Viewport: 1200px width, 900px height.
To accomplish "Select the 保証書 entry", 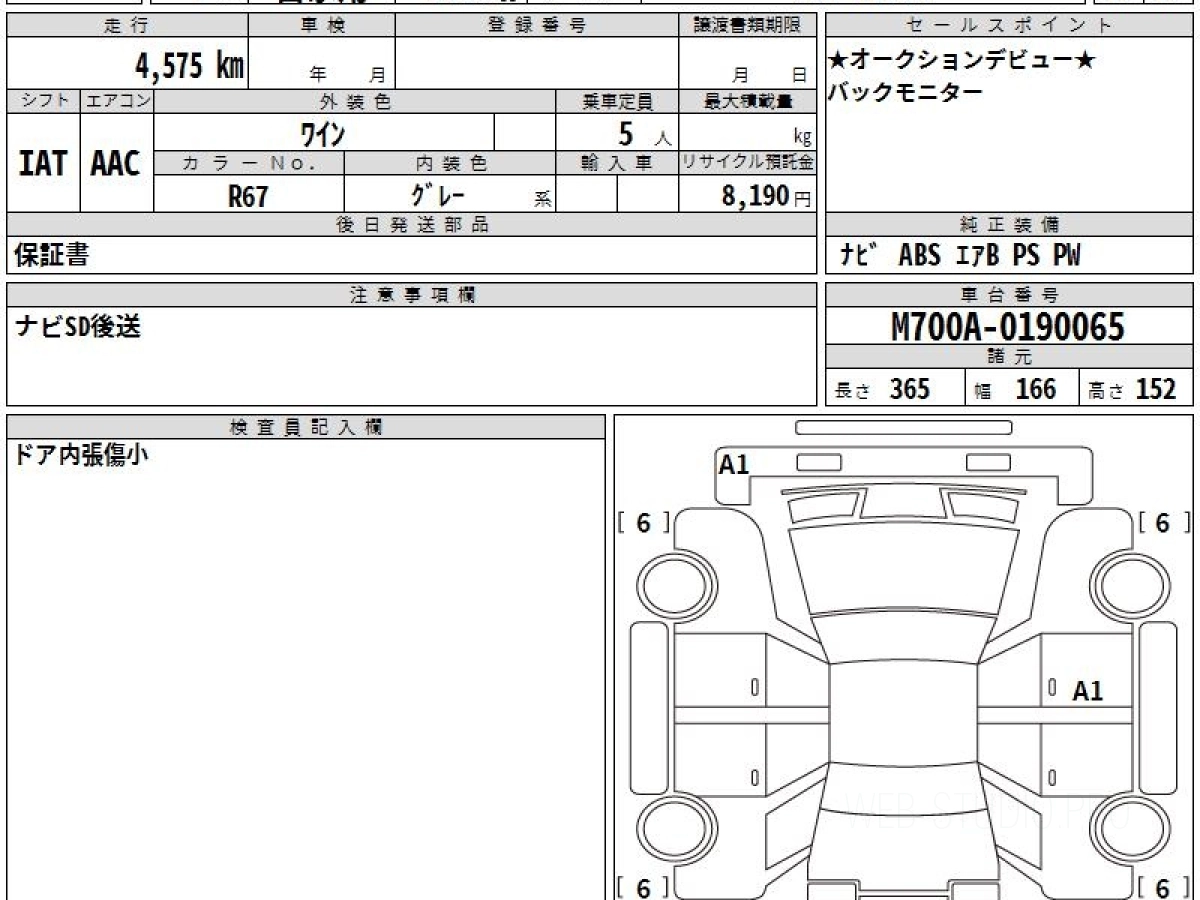I will point(51,255).
